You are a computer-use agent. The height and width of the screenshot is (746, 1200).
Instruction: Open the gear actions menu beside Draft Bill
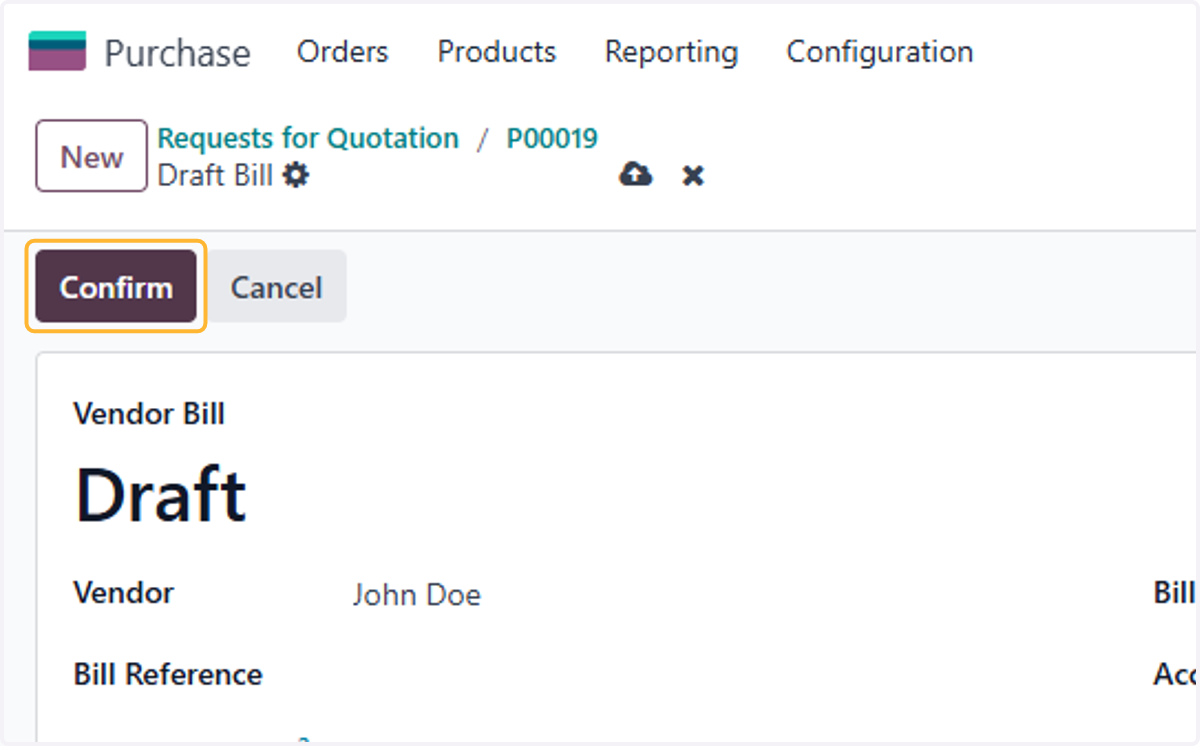(296, 176)
